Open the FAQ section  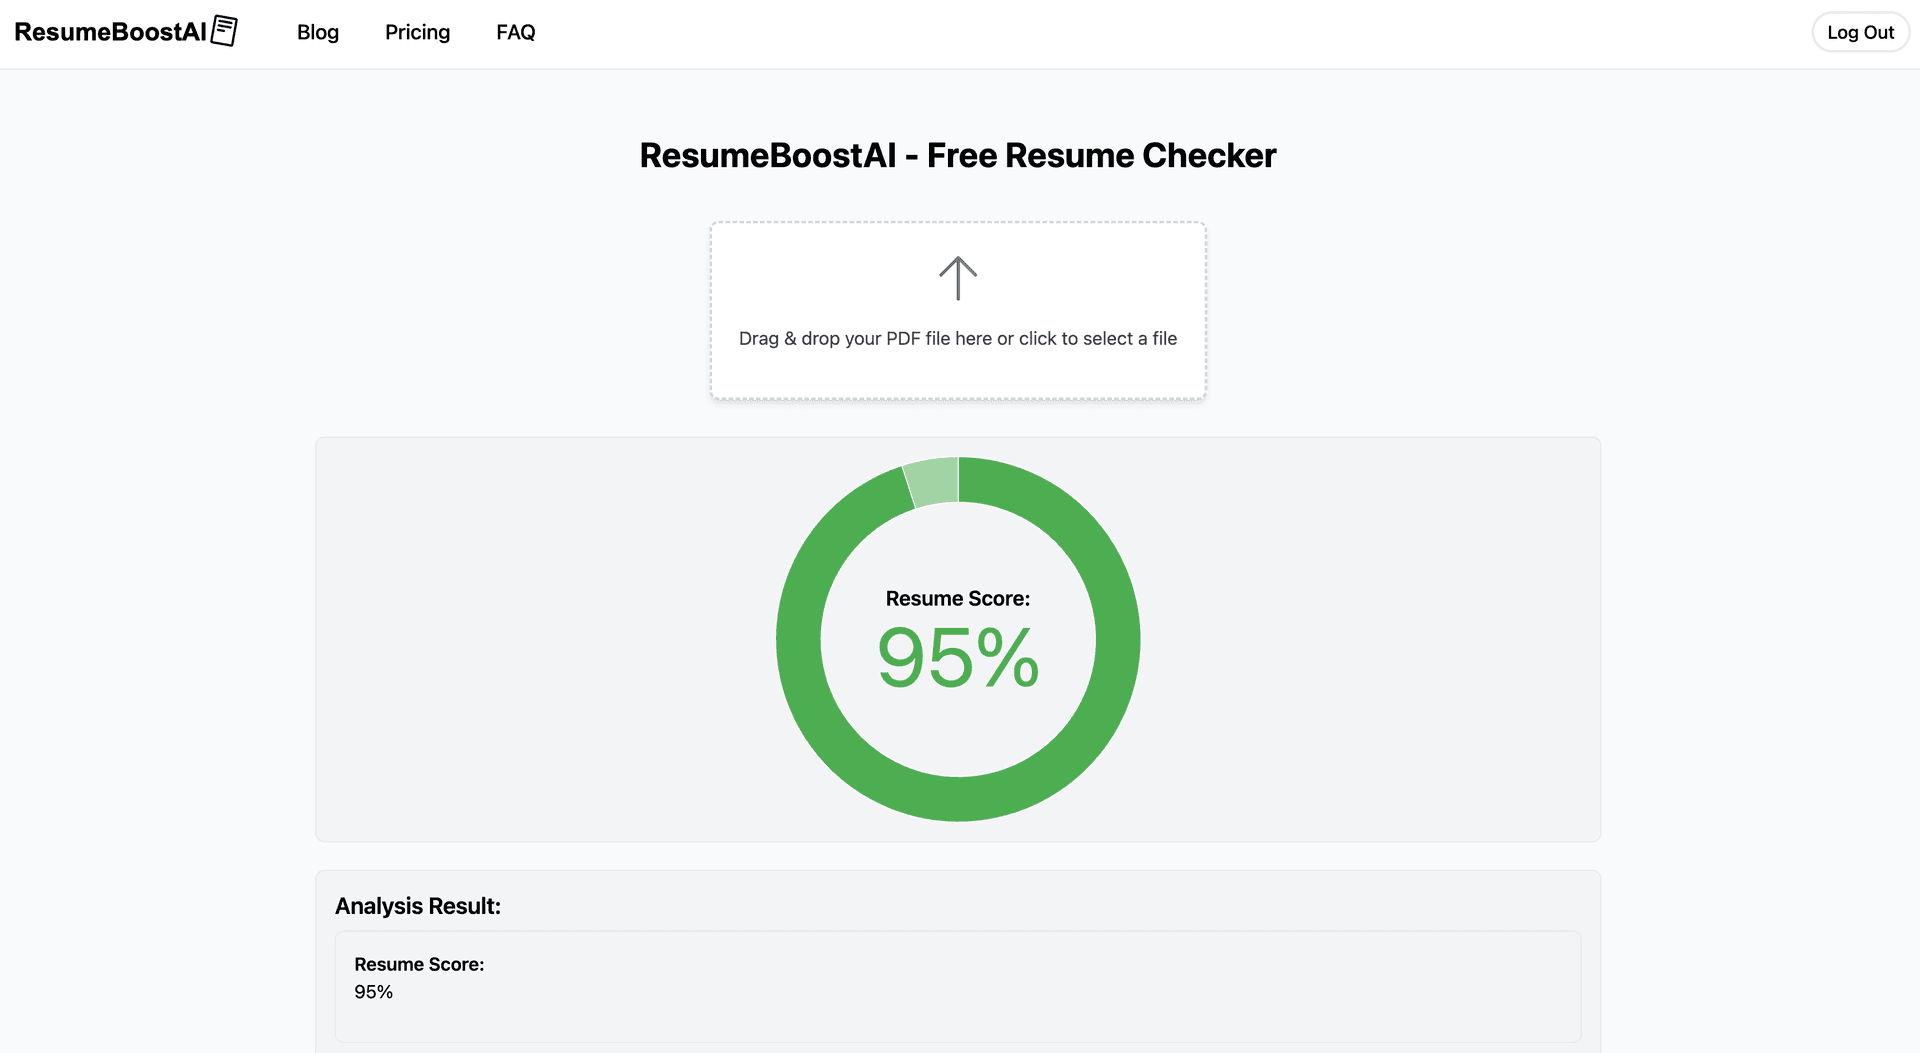pyautogui.click(x=515, y=32)
